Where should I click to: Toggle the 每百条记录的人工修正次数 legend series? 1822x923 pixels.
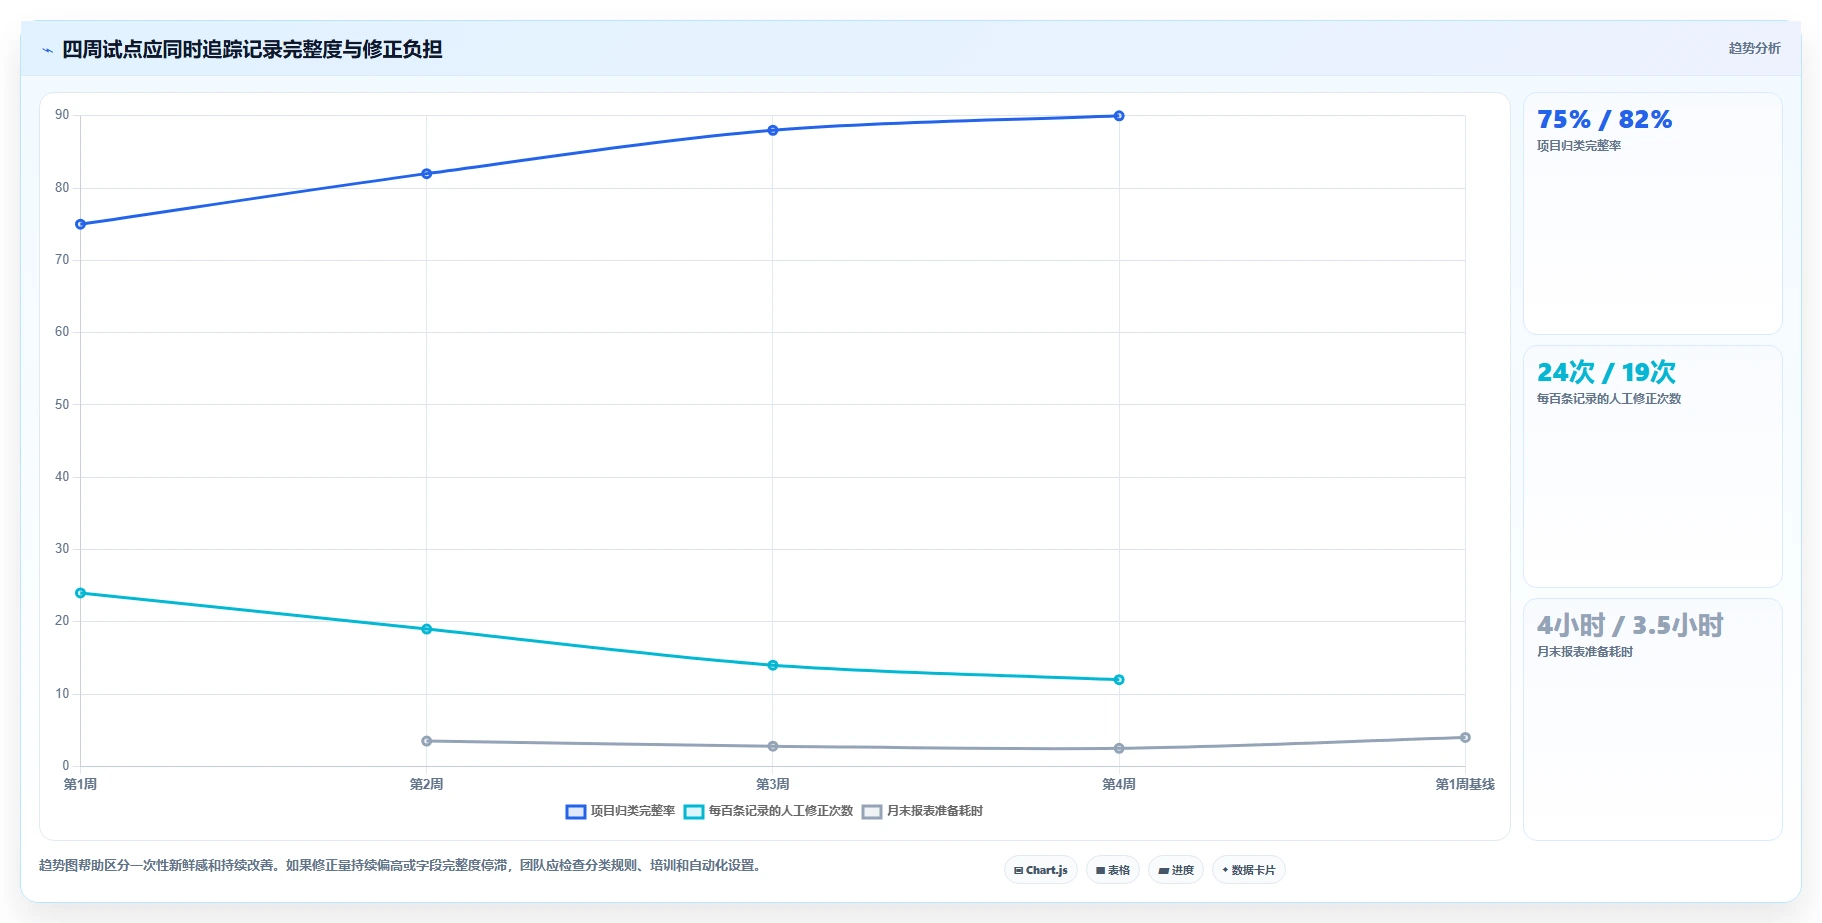768,811
